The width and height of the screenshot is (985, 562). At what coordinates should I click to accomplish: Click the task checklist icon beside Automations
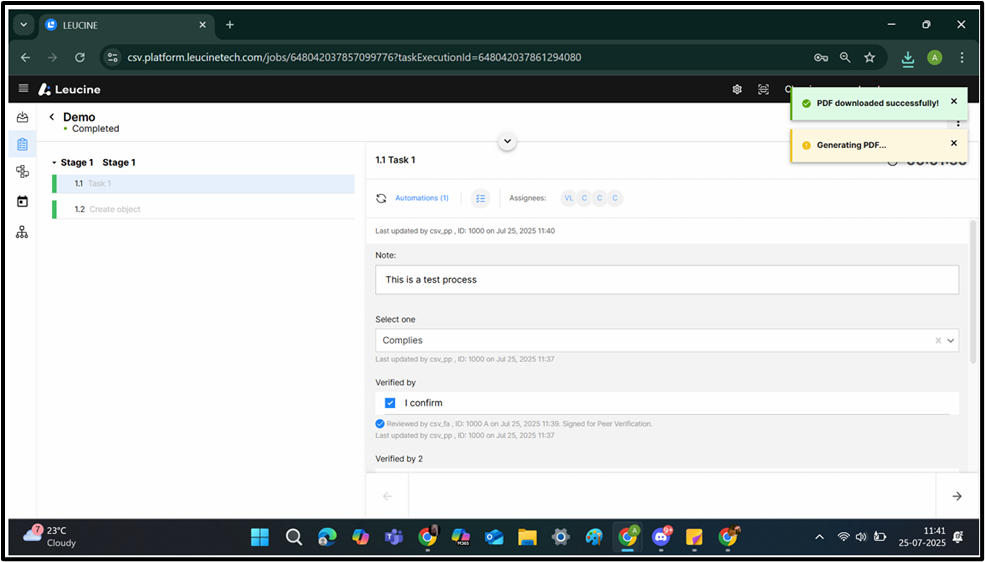[x=480, y=198]
